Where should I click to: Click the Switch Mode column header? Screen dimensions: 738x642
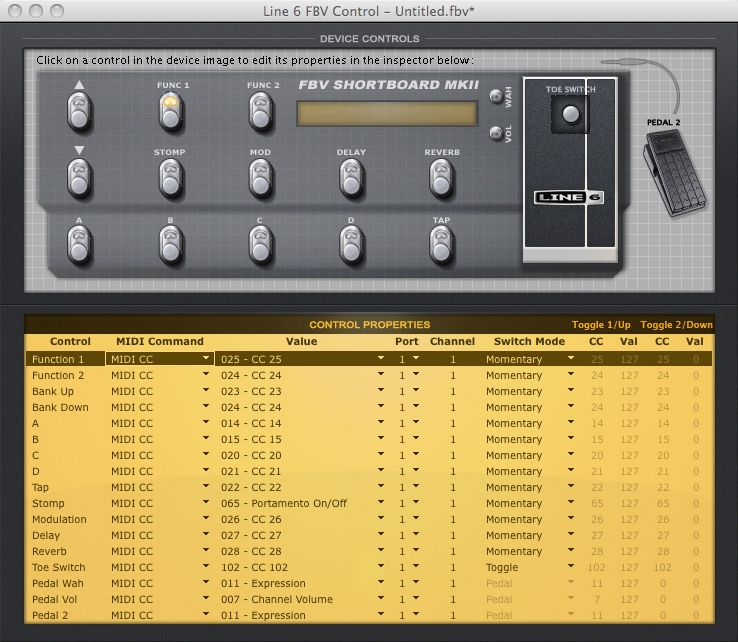tap(529, 341)
